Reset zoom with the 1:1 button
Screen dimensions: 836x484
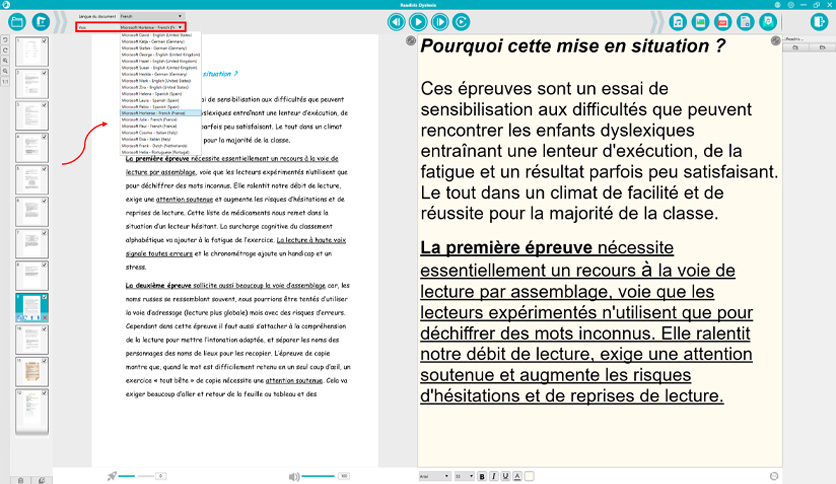(5, 82)
